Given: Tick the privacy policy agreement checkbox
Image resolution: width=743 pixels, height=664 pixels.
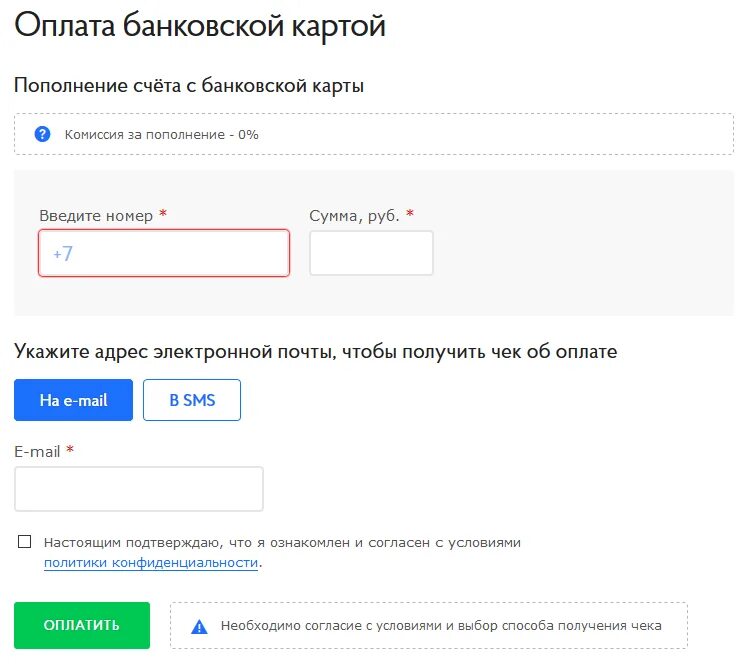Looking at the screenshot, I should (x=24, y=542).
